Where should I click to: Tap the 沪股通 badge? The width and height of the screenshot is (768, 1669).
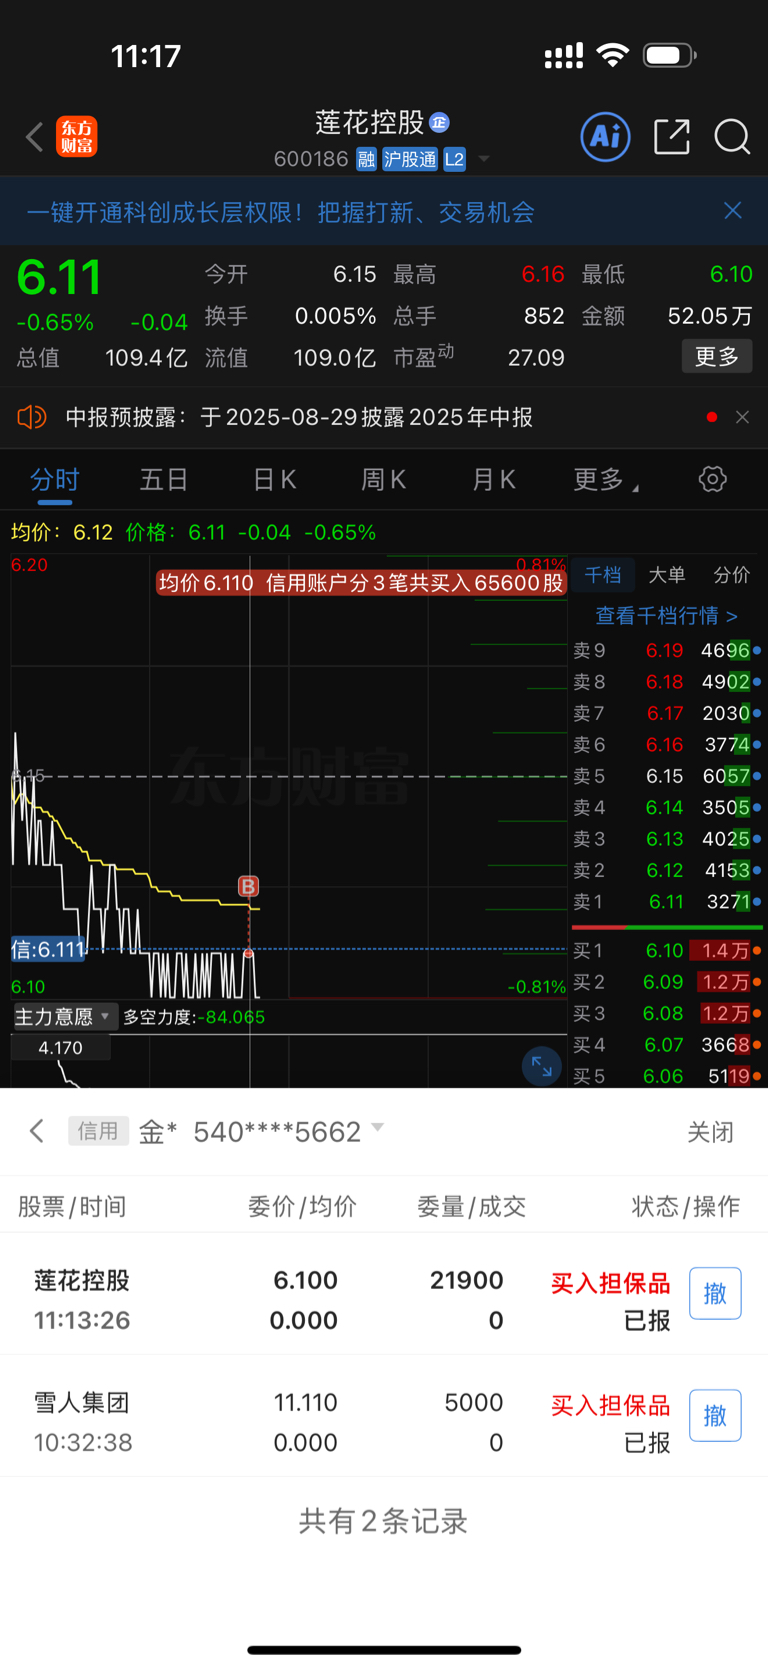click(410, 159)
